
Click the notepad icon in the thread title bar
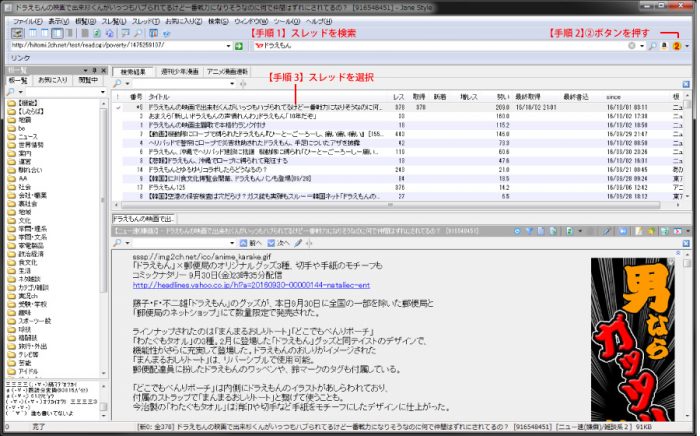coord(639,231)
